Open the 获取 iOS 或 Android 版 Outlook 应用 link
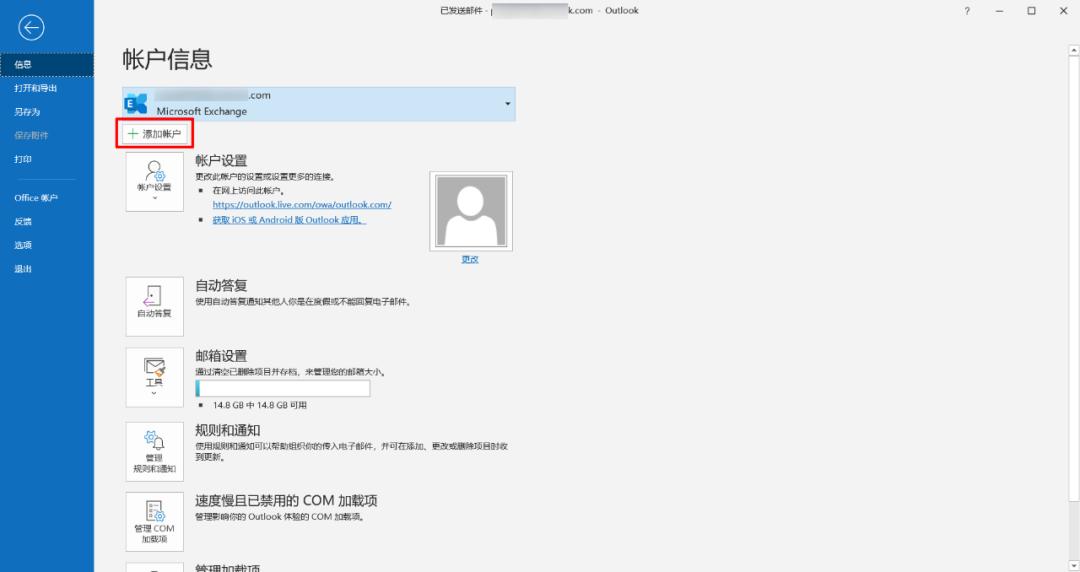Viewport: 1080px width, 572px height. 289,220
